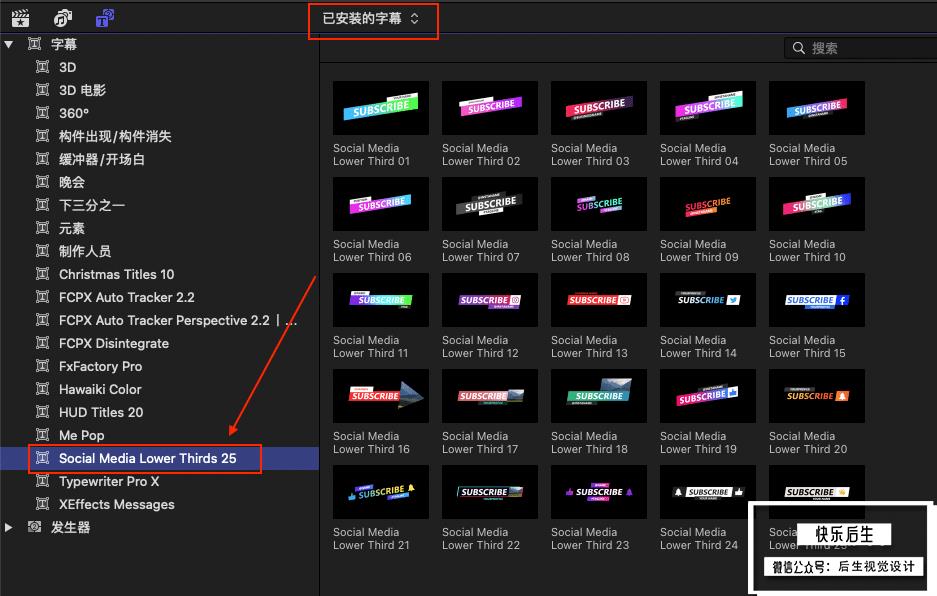Open the Photos and Audio sidebar icon
Viewport: 937px width, 596px height.
(x=63, y=18)
